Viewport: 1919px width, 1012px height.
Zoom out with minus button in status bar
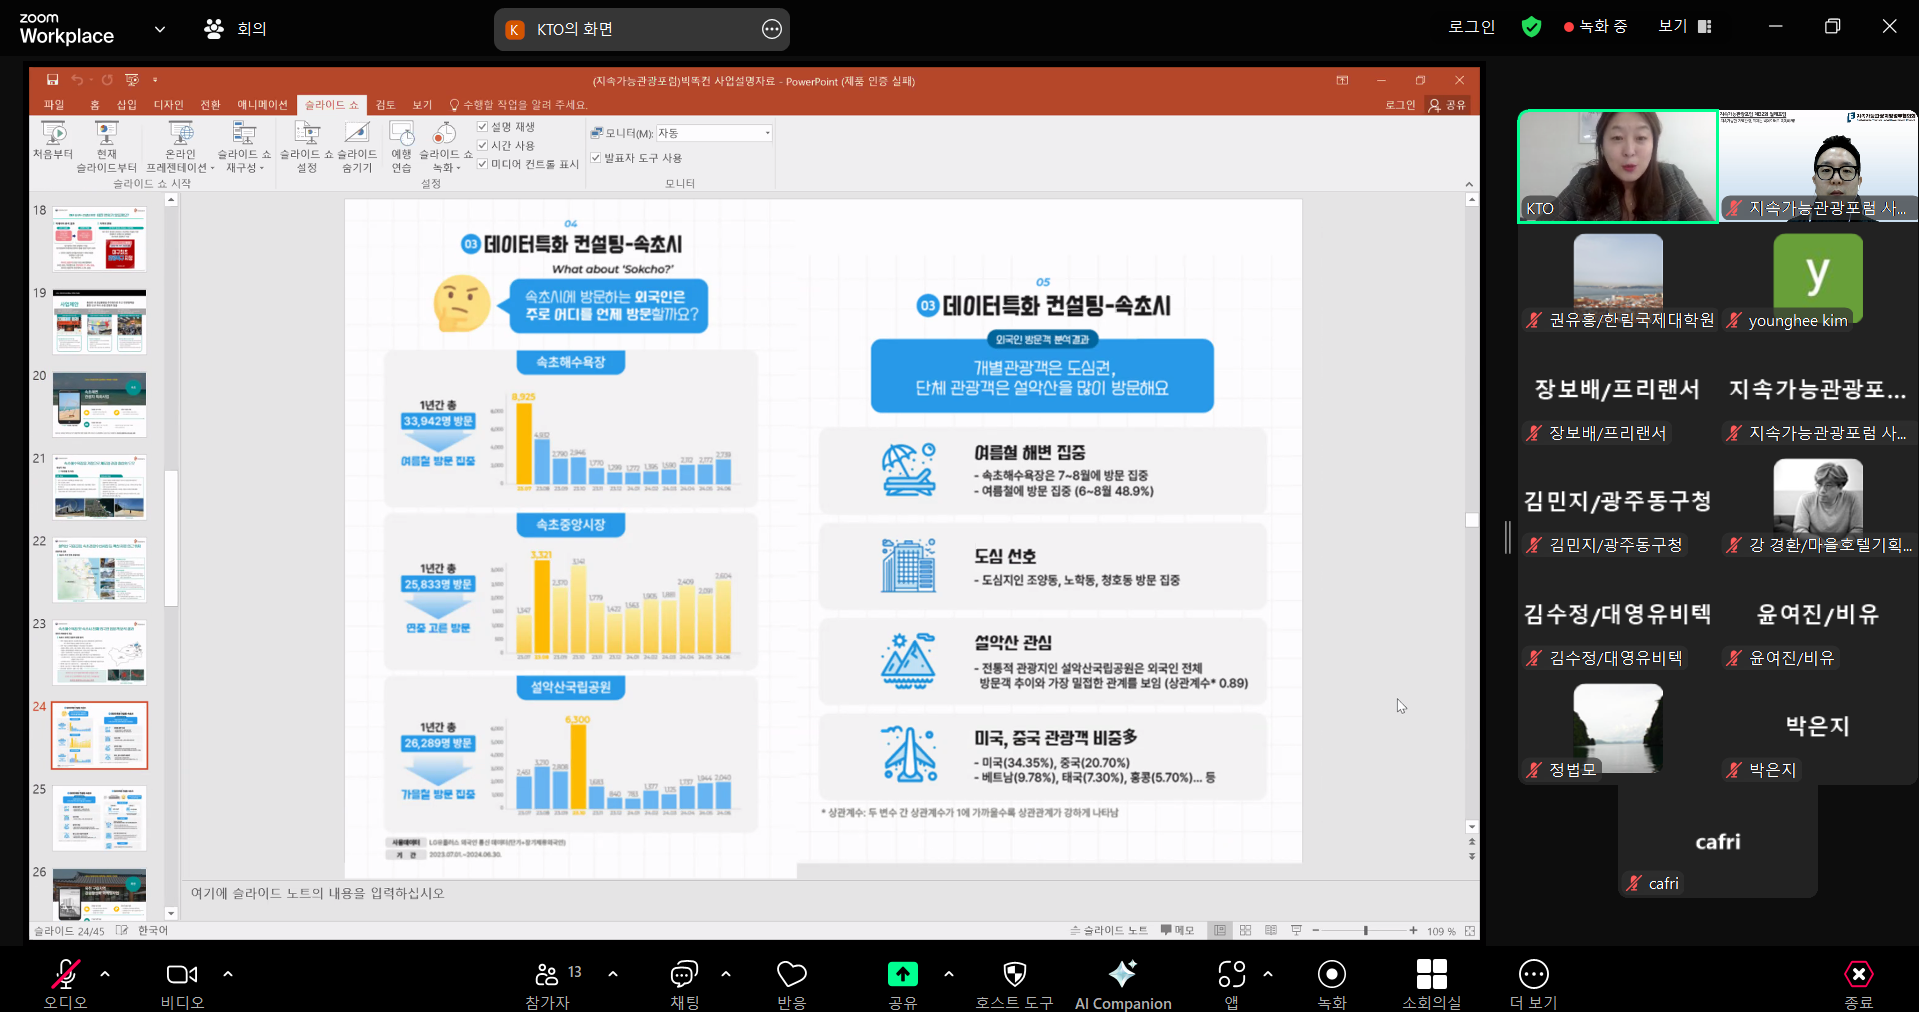click(1316, 931)
